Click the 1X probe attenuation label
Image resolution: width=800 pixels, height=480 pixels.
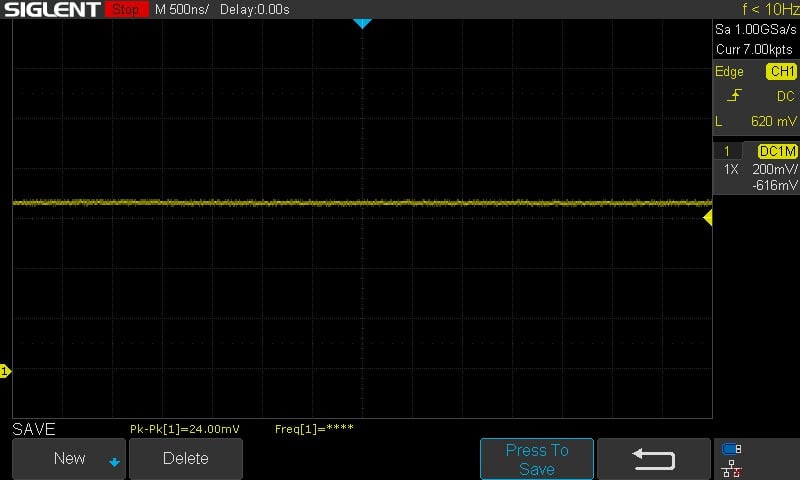click(x=731, y=169)
